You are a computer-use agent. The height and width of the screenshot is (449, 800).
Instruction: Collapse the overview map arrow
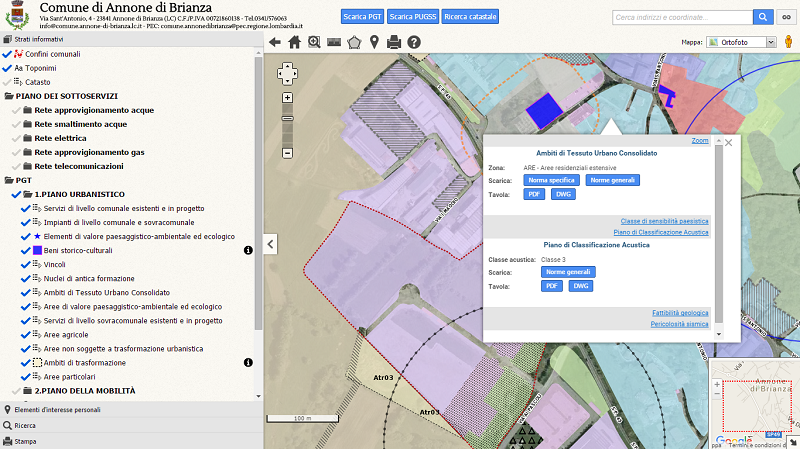(x=793, y=442)
